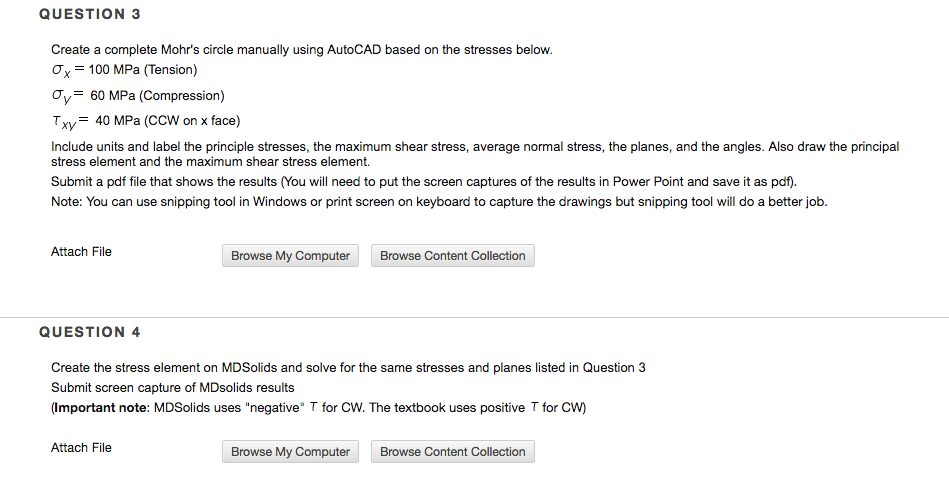The image size is (949, 498).
Task: Click Browse Content Collection under Question 3
Action: coord(452,256)
